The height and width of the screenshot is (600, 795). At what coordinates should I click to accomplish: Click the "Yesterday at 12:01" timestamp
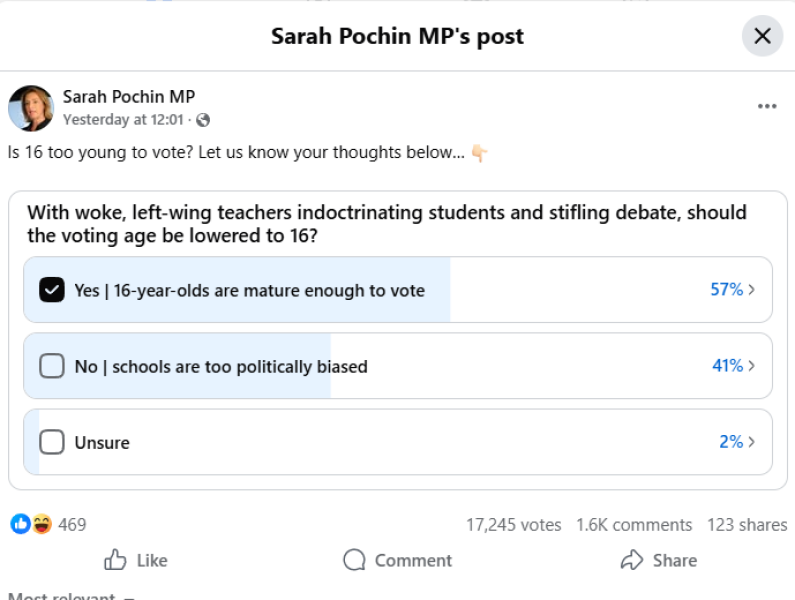[x=123, y=120]
